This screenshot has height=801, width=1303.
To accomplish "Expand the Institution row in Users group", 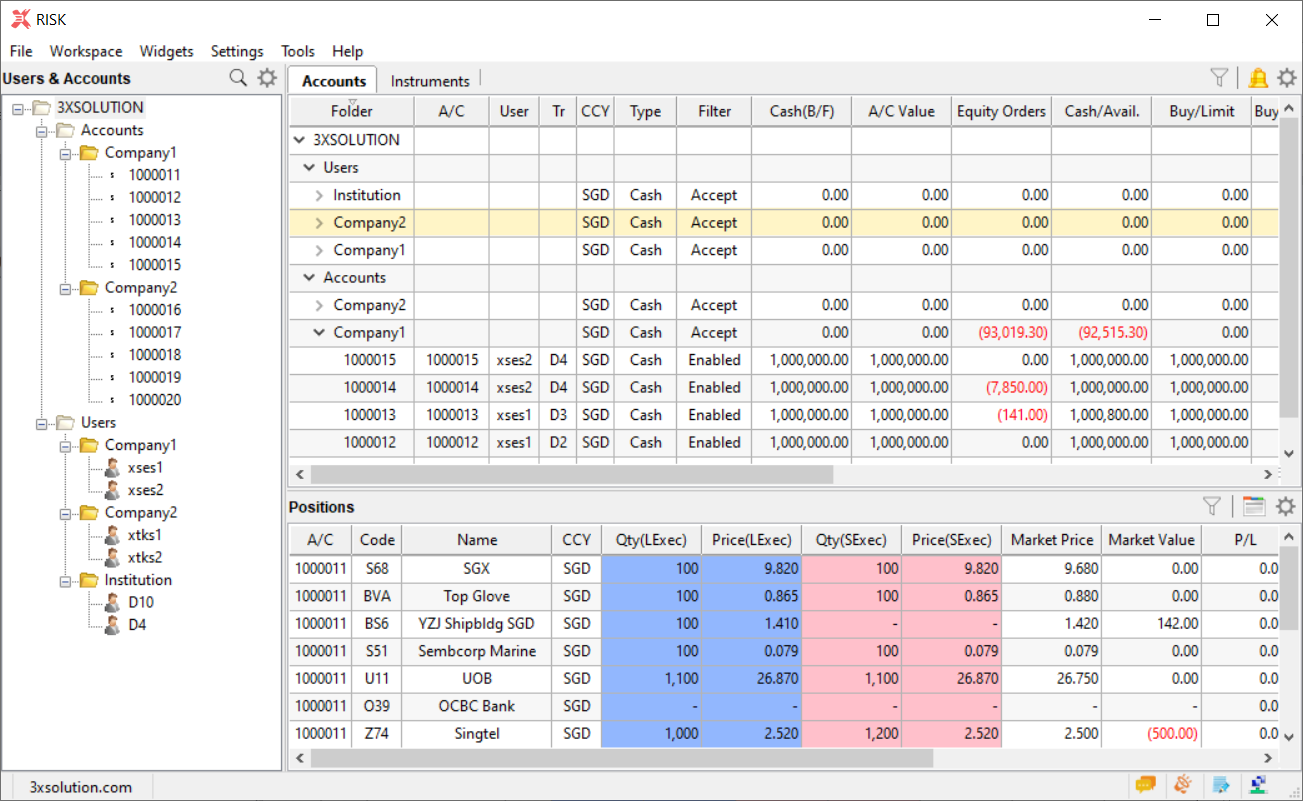I will point(319,196).
